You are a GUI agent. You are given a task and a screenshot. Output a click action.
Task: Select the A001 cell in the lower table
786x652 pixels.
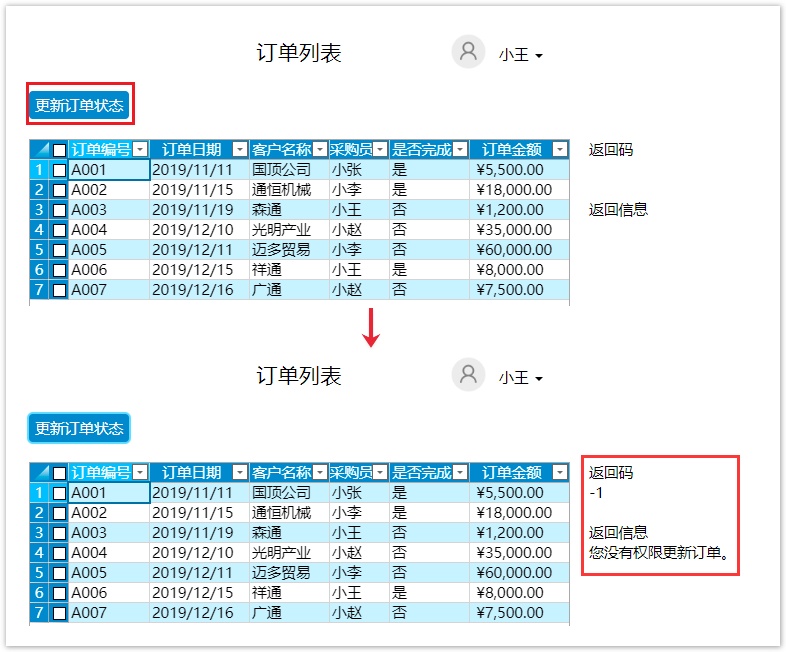[108, 493]
